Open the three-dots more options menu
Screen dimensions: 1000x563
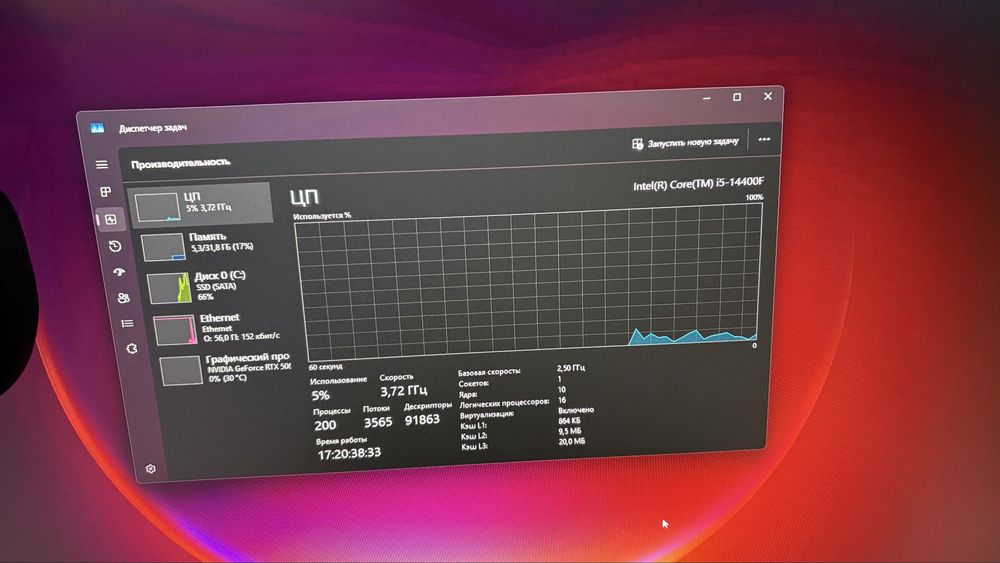click(764, 139)
